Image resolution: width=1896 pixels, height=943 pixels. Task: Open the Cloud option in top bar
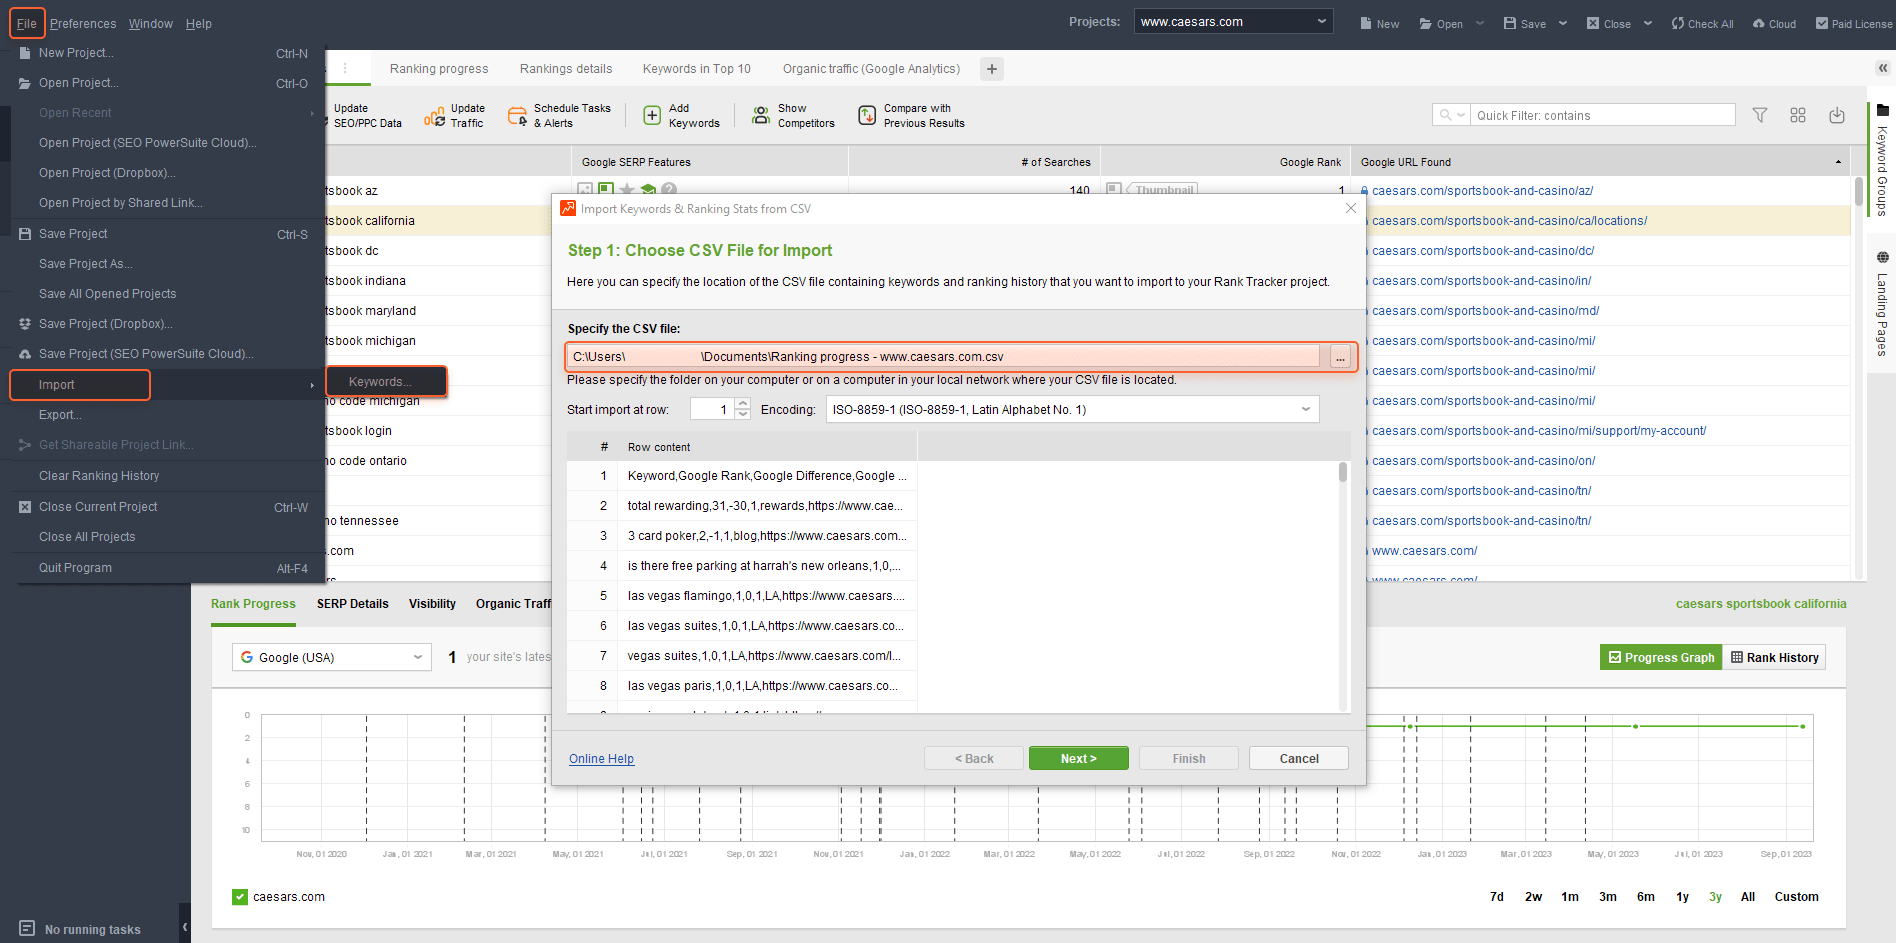click(x=1774, y=23)
